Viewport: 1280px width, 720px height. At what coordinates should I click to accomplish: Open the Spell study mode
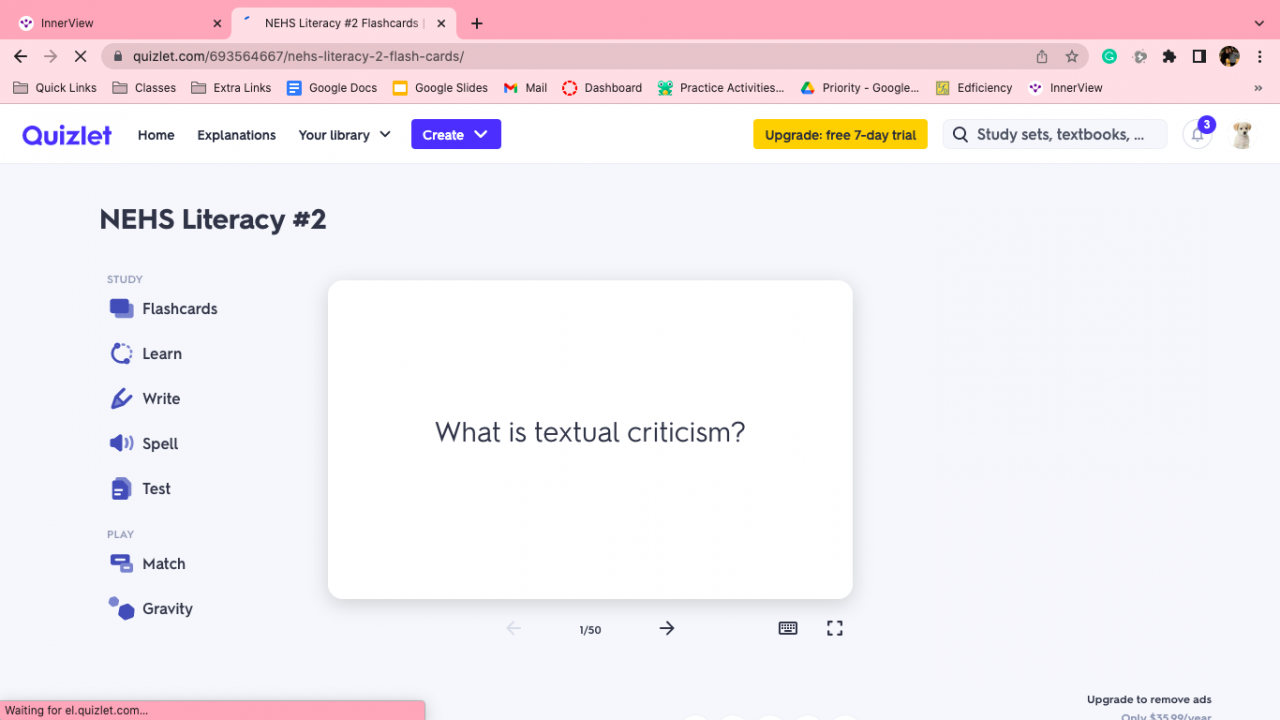(144, 444)
